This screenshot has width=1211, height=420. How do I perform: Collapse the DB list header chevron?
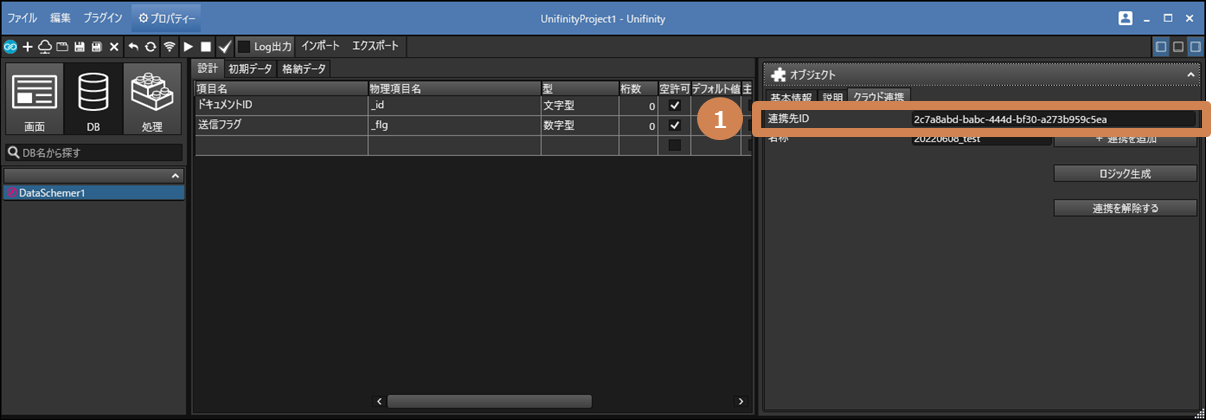click(x=176, y=176)
